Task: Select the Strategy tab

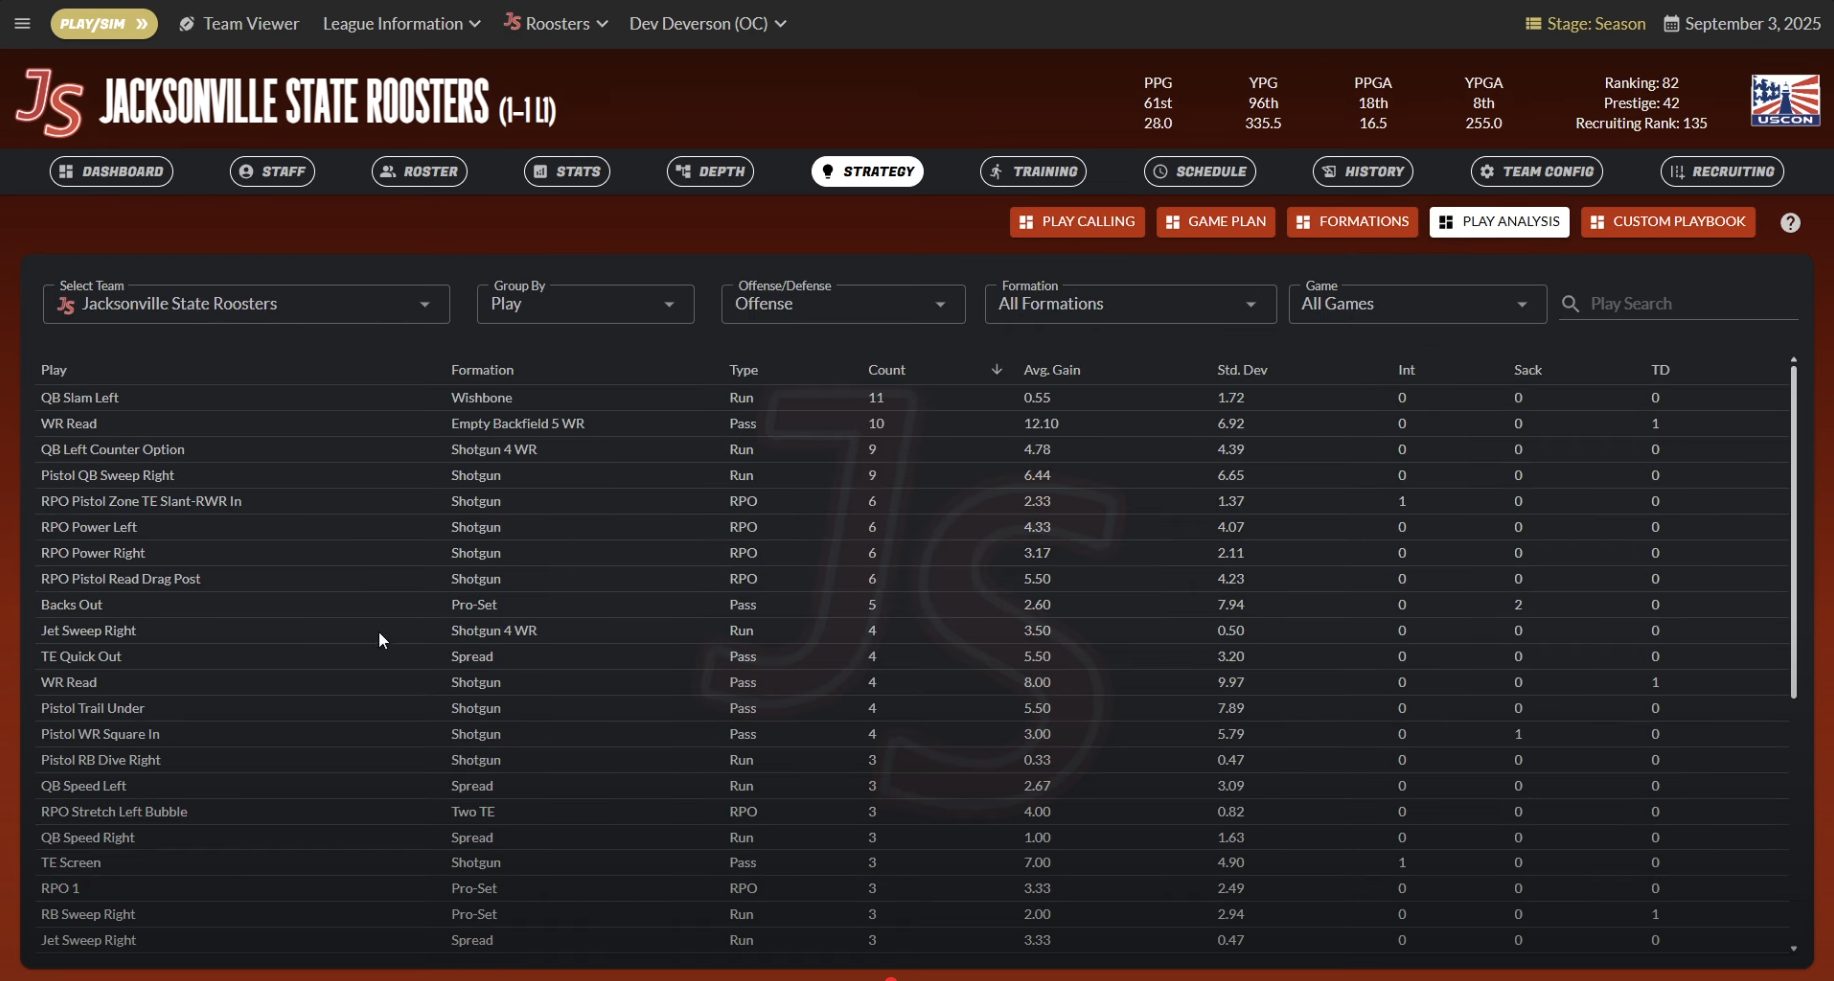Action: click(x=867, y=171)
